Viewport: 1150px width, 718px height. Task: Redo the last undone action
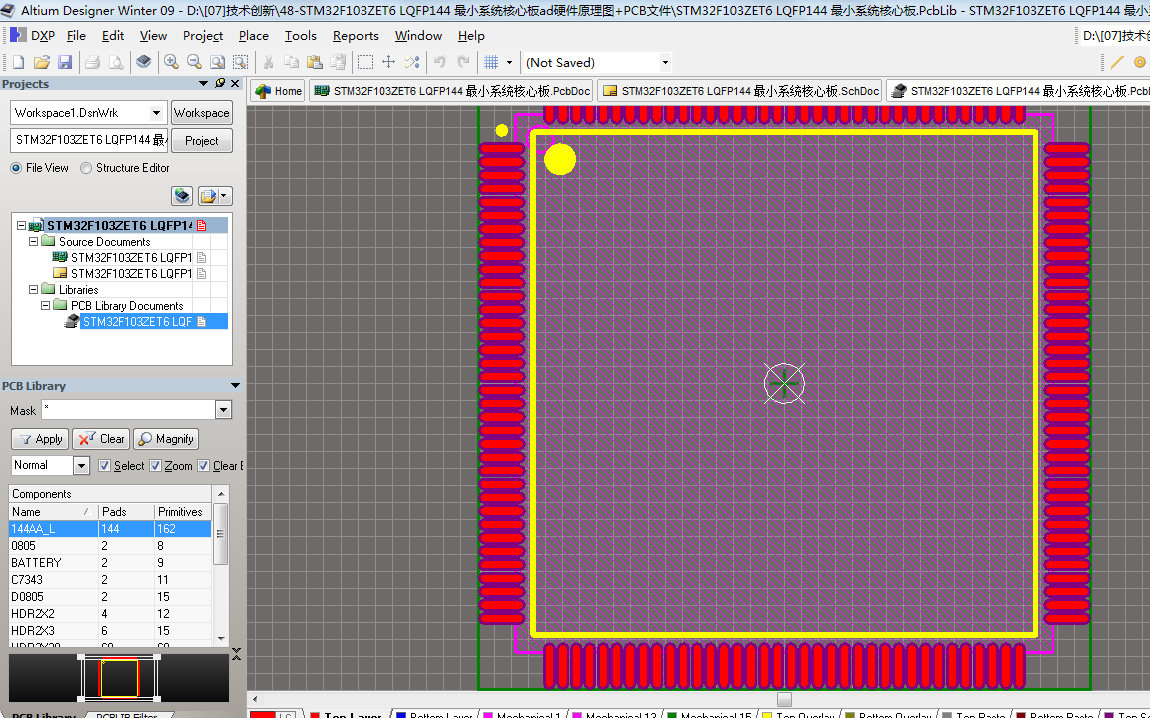coord(463,62)
